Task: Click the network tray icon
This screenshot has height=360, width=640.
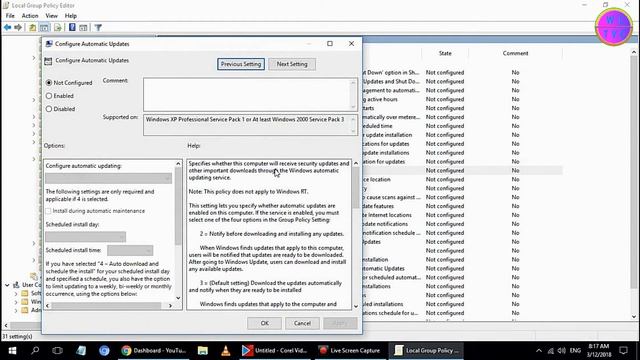Action: point(551,351)
